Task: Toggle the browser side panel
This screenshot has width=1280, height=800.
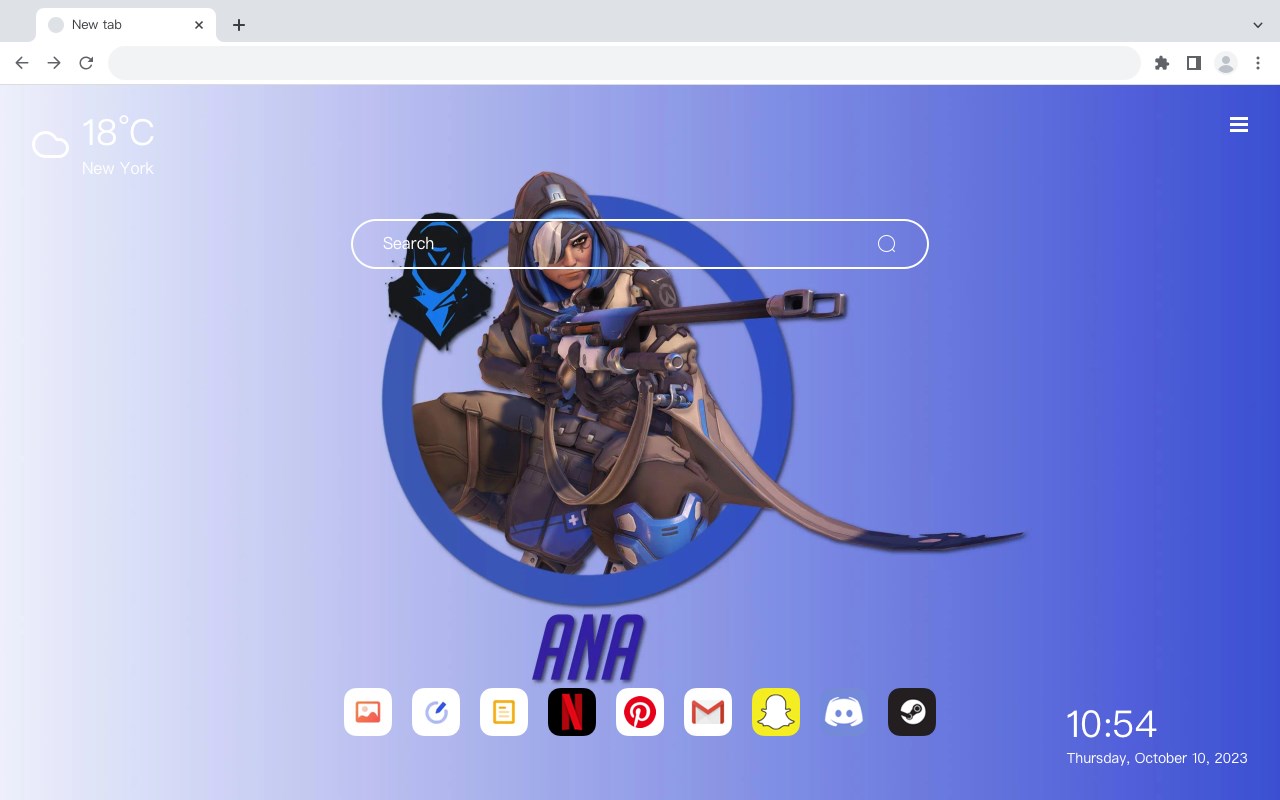Action: coord(1193,63)
